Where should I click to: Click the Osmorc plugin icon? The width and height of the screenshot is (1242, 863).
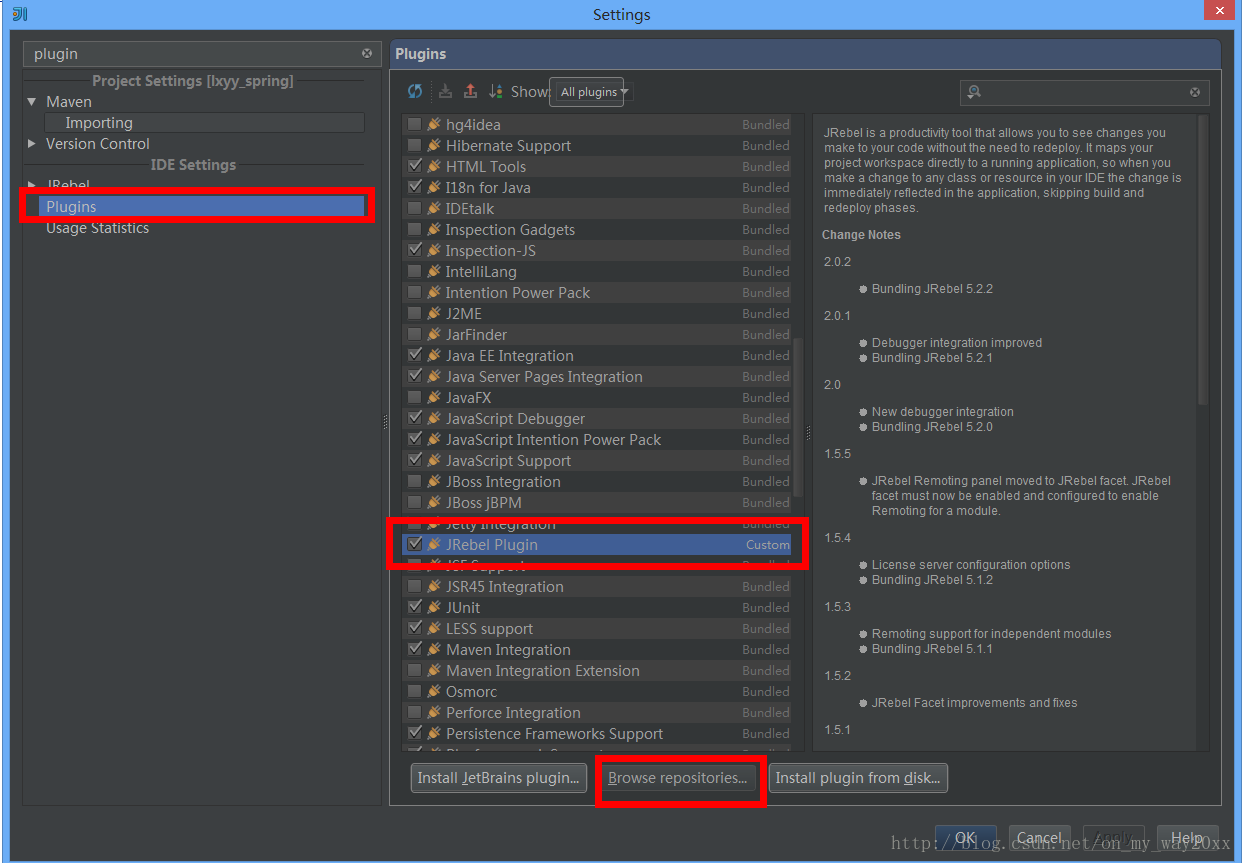coord(434,692)
